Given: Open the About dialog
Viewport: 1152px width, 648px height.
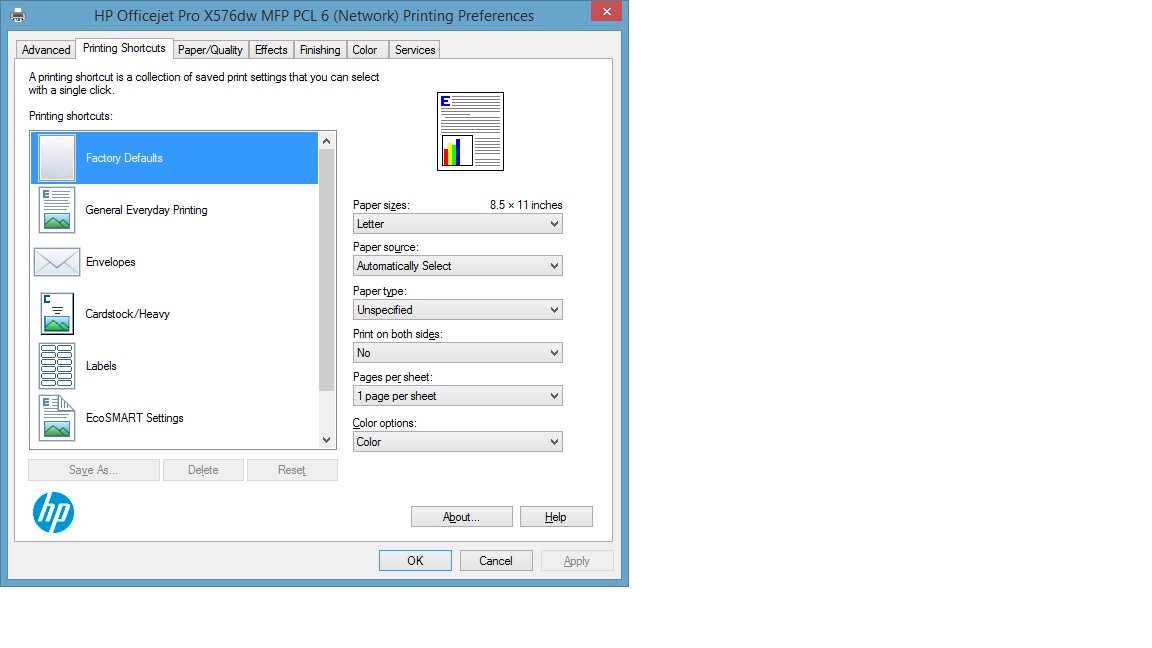Looking at the screenshot, I should (x=461, y=517).
